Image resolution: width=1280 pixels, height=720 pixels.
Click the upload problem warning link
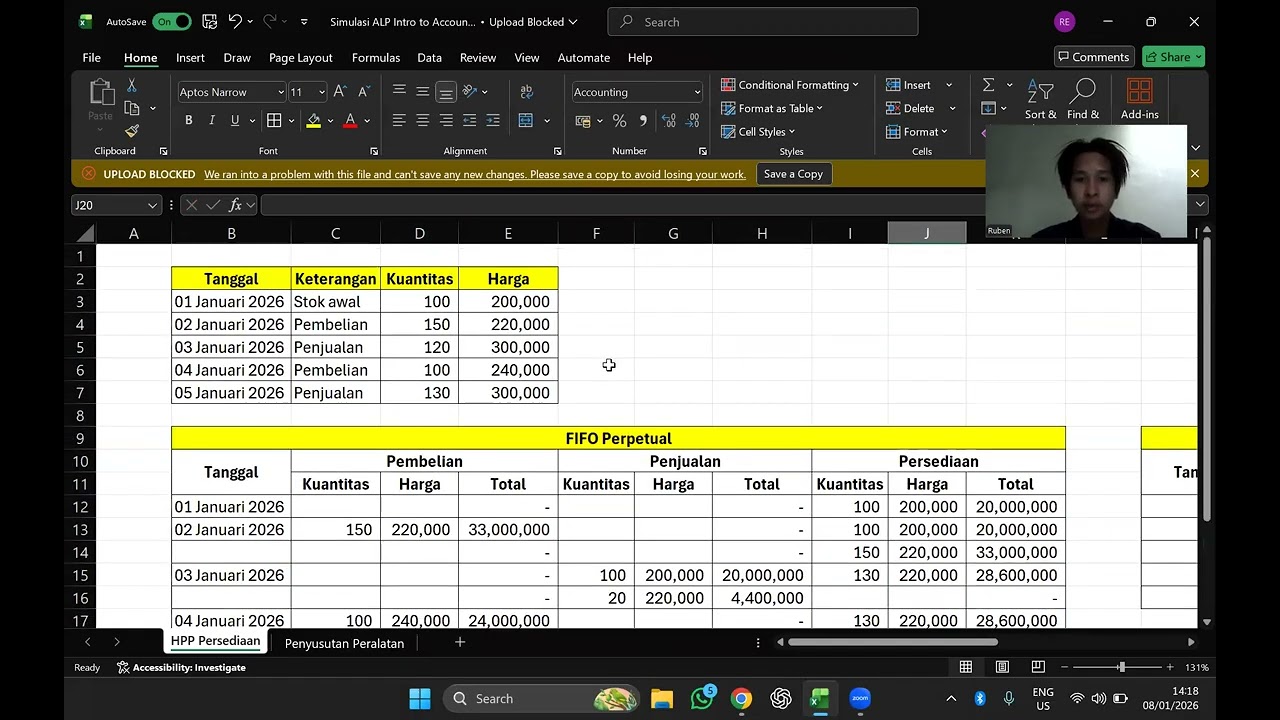point(475,174)
